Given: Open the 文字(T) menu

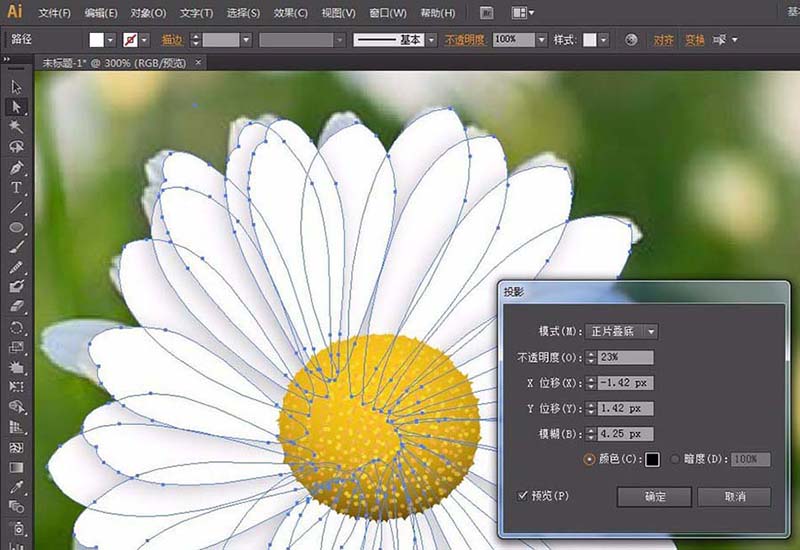Looking at the screenshot, I should coord(196,13).
